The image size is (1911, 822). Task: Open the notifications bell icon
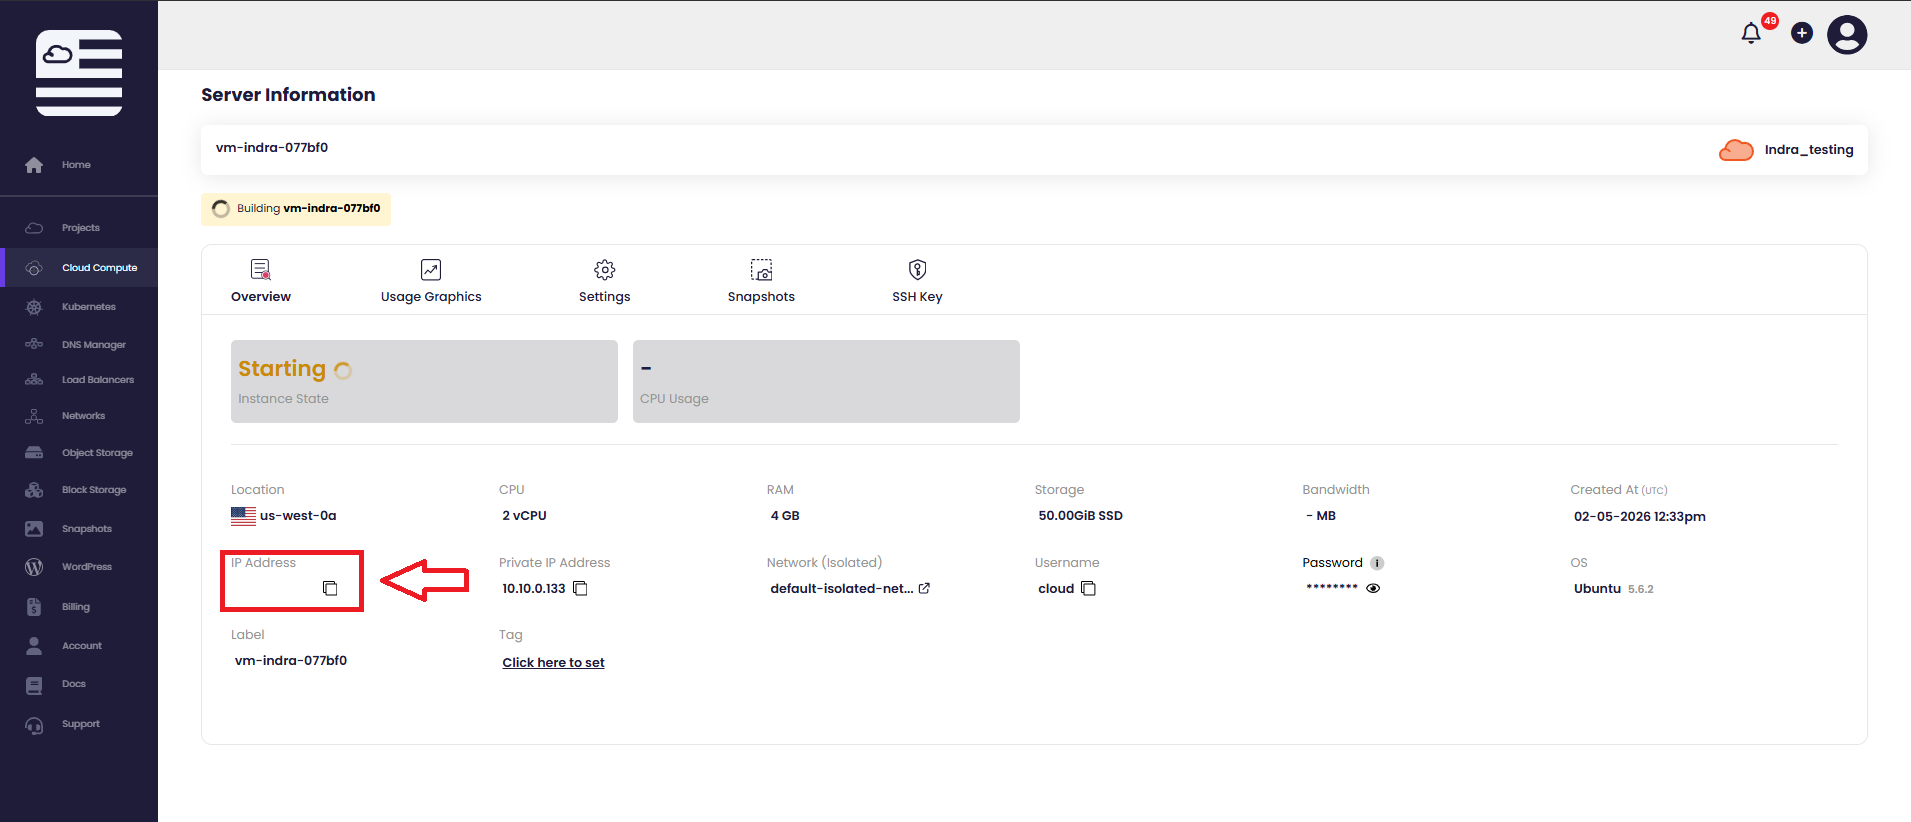coord(1750,34)
